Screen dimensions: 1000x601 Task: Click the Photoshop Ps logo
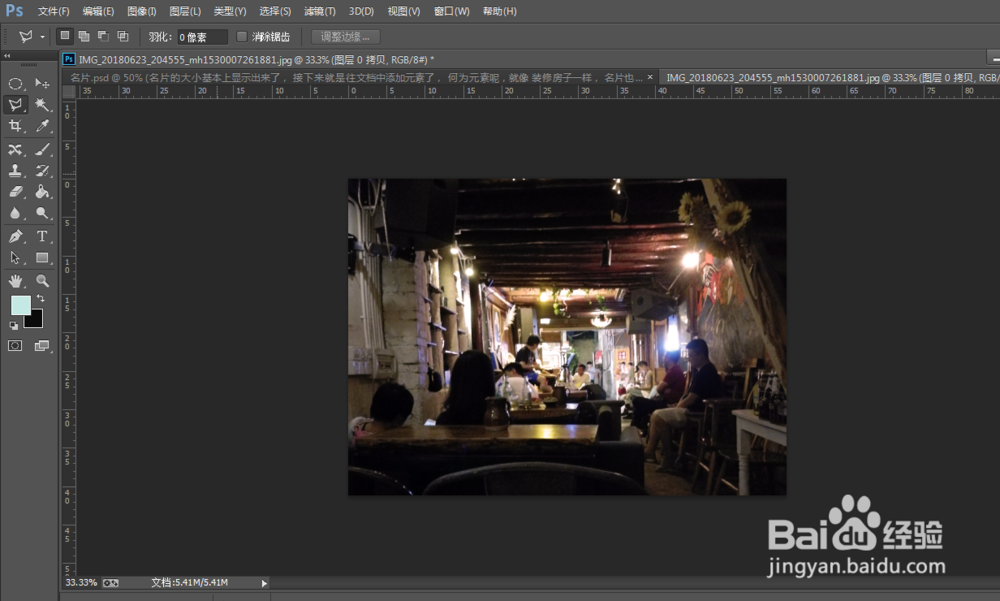14,10
